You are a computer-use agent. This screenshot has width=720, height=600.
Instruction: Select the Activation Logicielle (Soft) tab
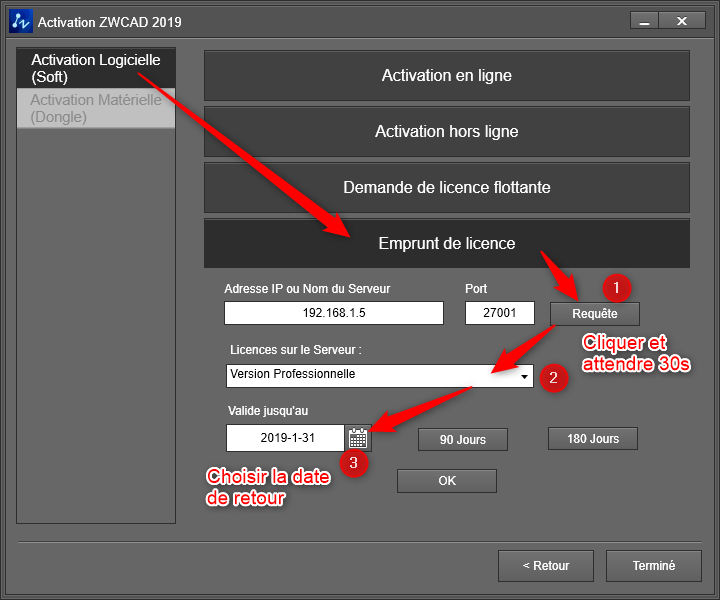pos(96,68)
